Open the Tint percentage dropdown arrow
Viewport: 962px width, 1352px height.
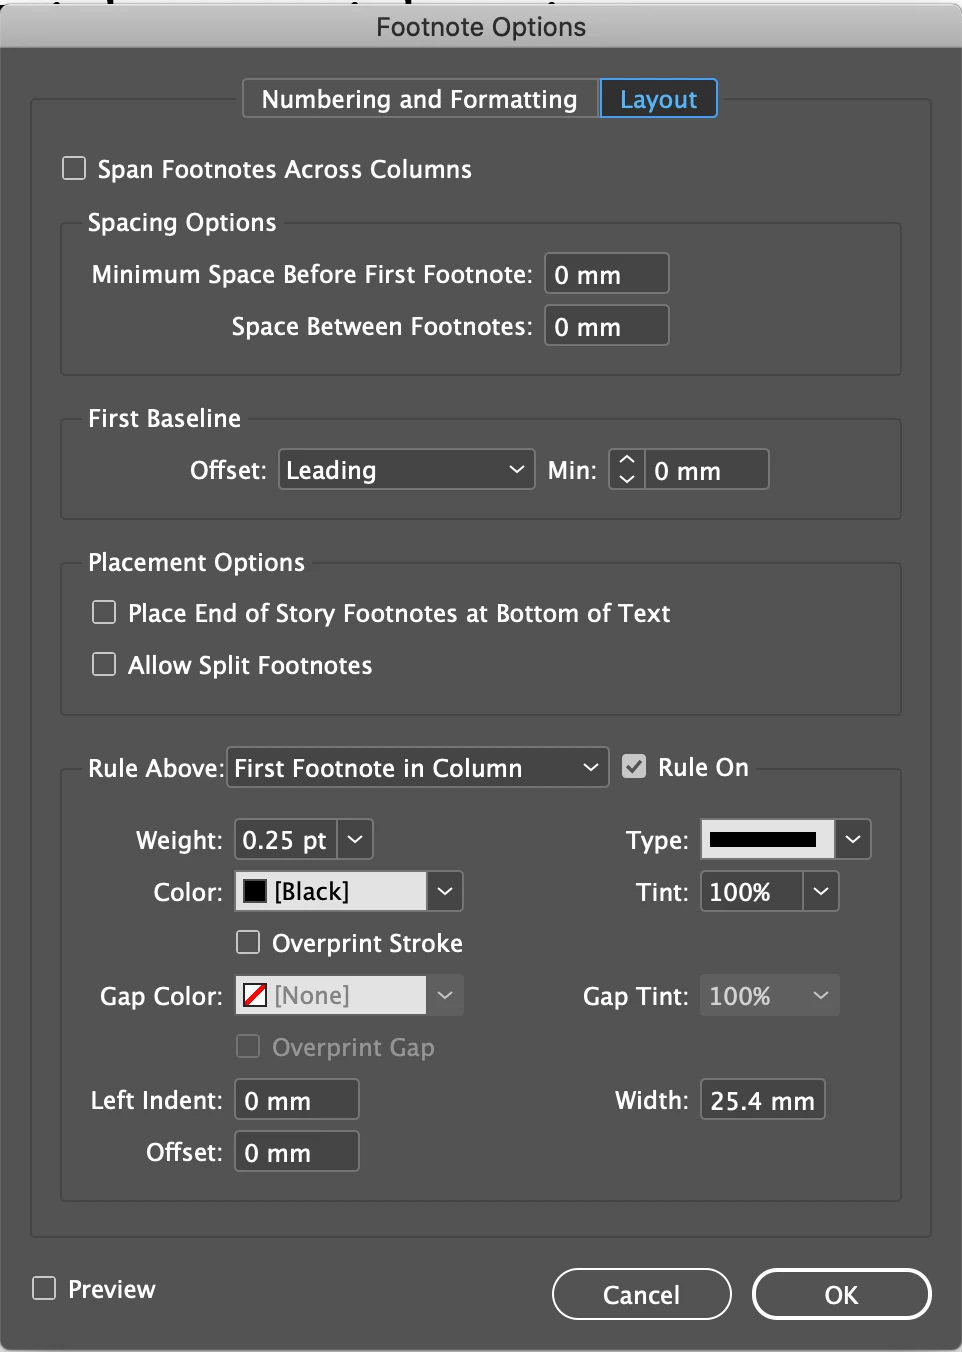pyautogui.click(x=820, y=892)
